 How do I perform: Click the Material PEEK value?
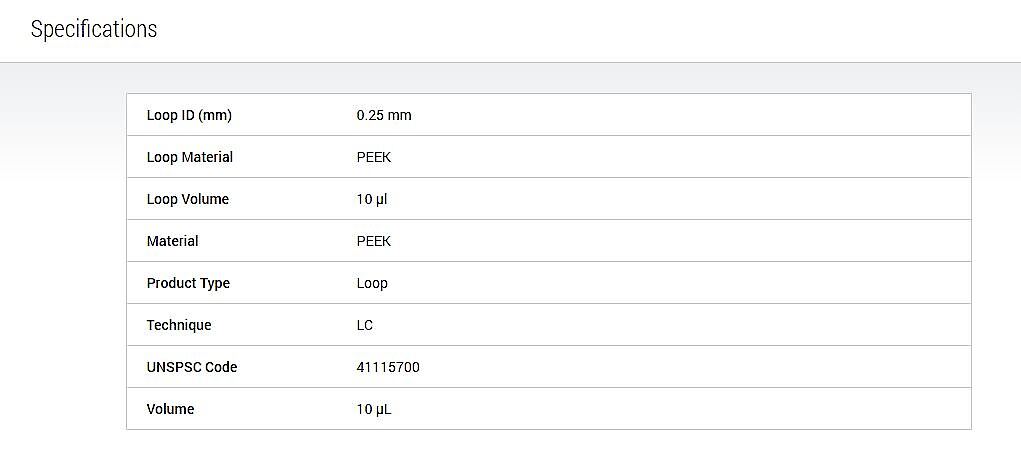pos(374,241)
